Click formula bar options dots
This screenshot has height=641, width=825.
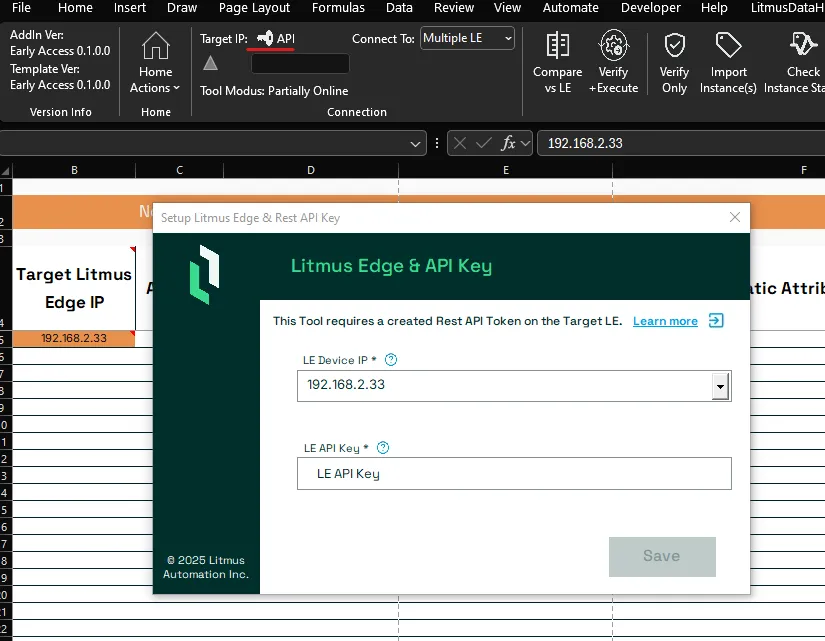click(437, 143)
